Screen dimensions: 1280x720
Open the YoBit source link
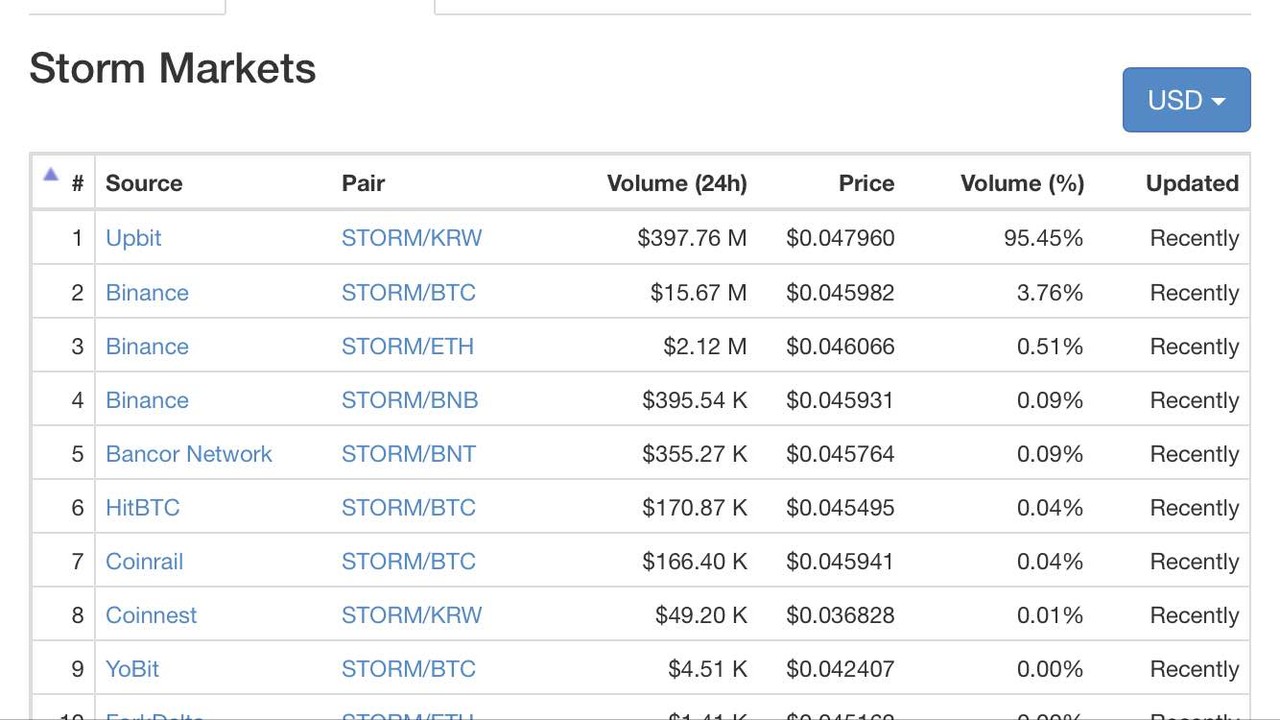tap(132, 669)
